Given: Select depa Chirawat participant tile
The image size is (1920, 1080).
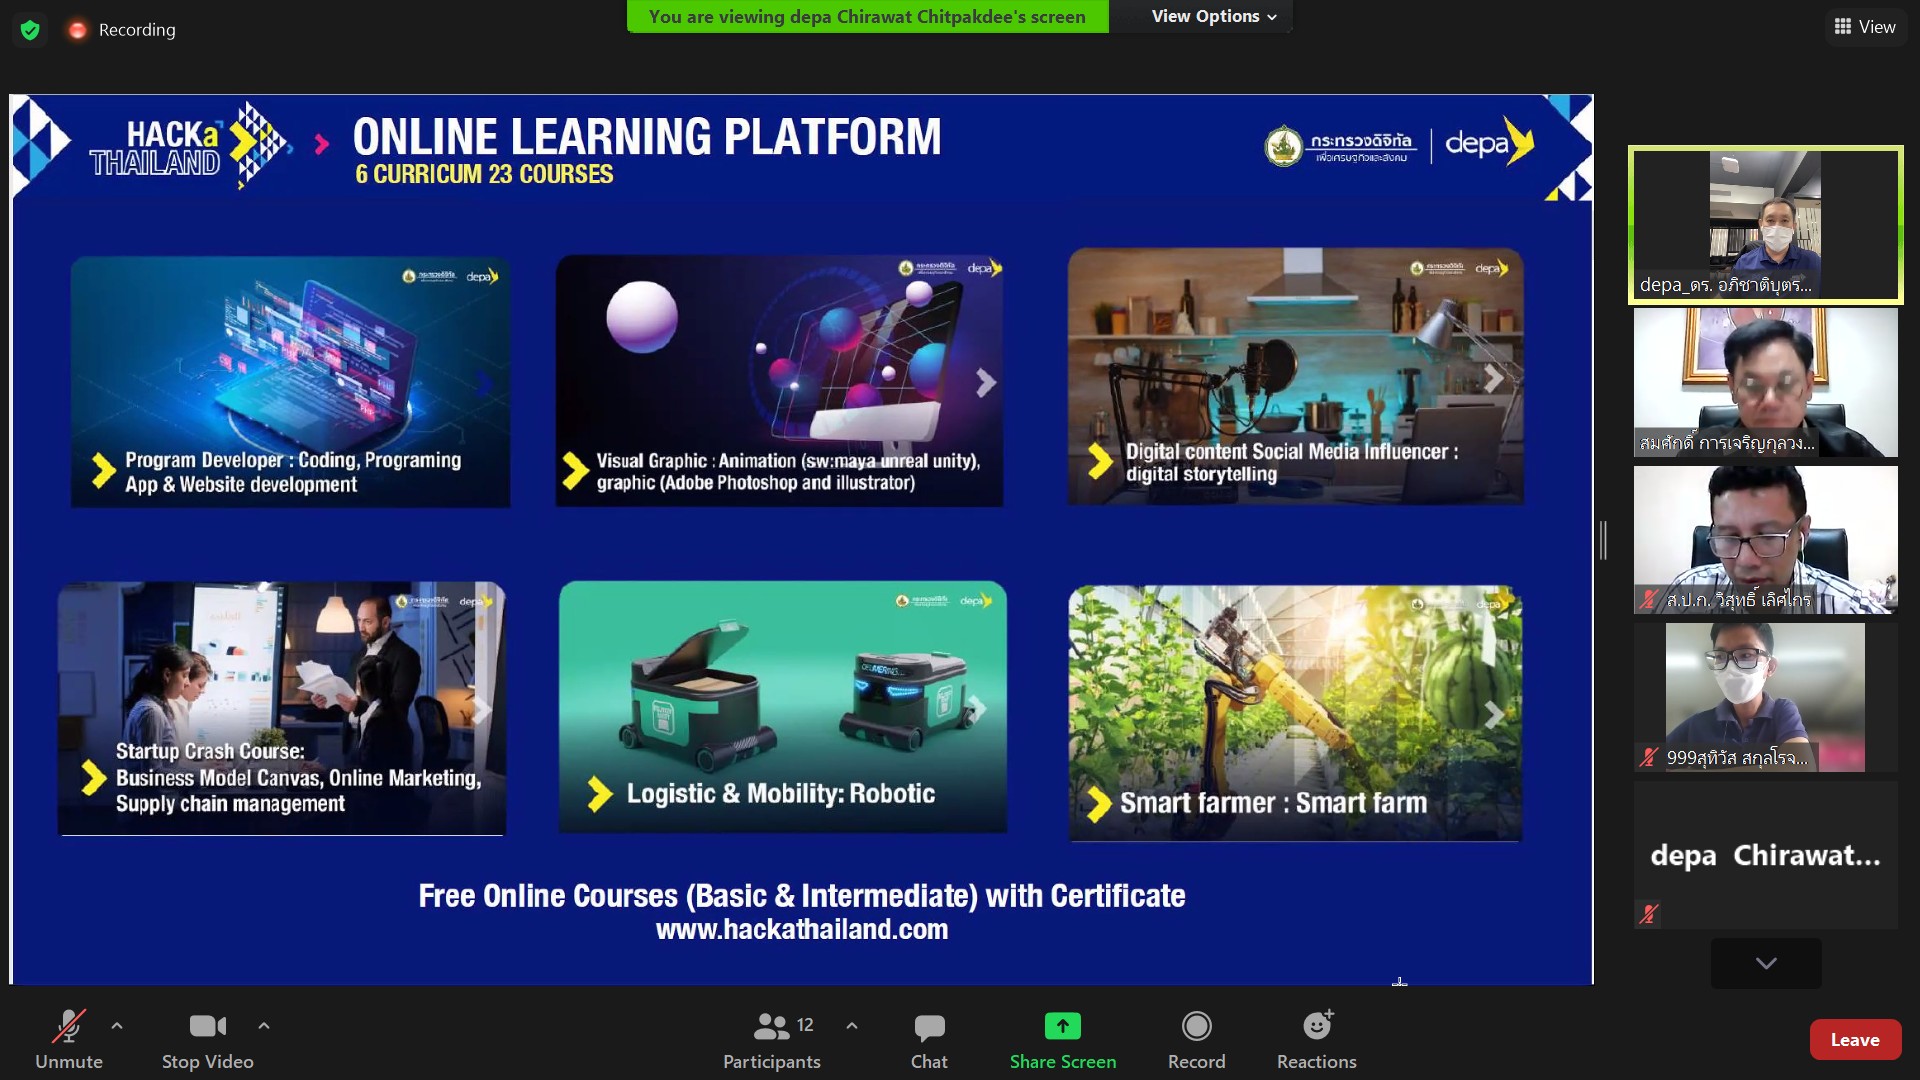Looking at the screenshot, I should (x=1766, y=855).
